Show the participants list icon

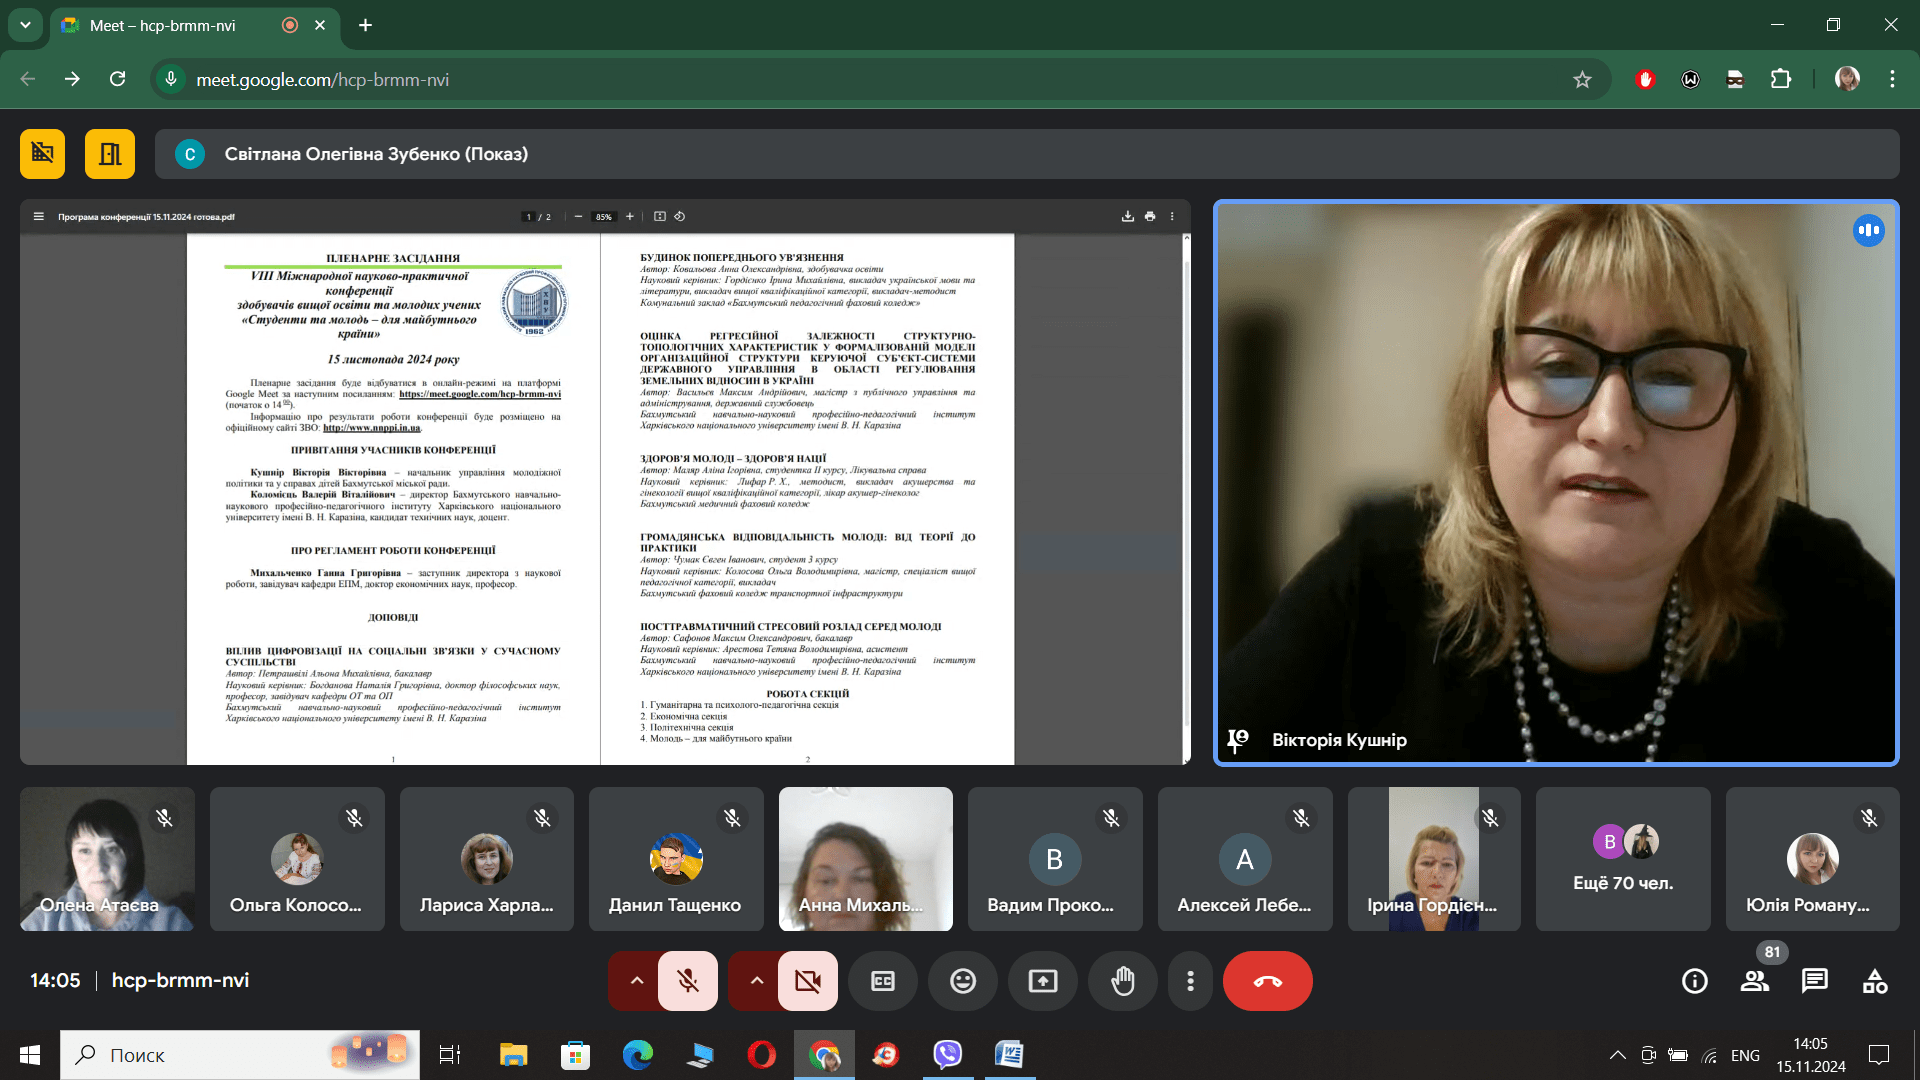tap(1755, 981)
